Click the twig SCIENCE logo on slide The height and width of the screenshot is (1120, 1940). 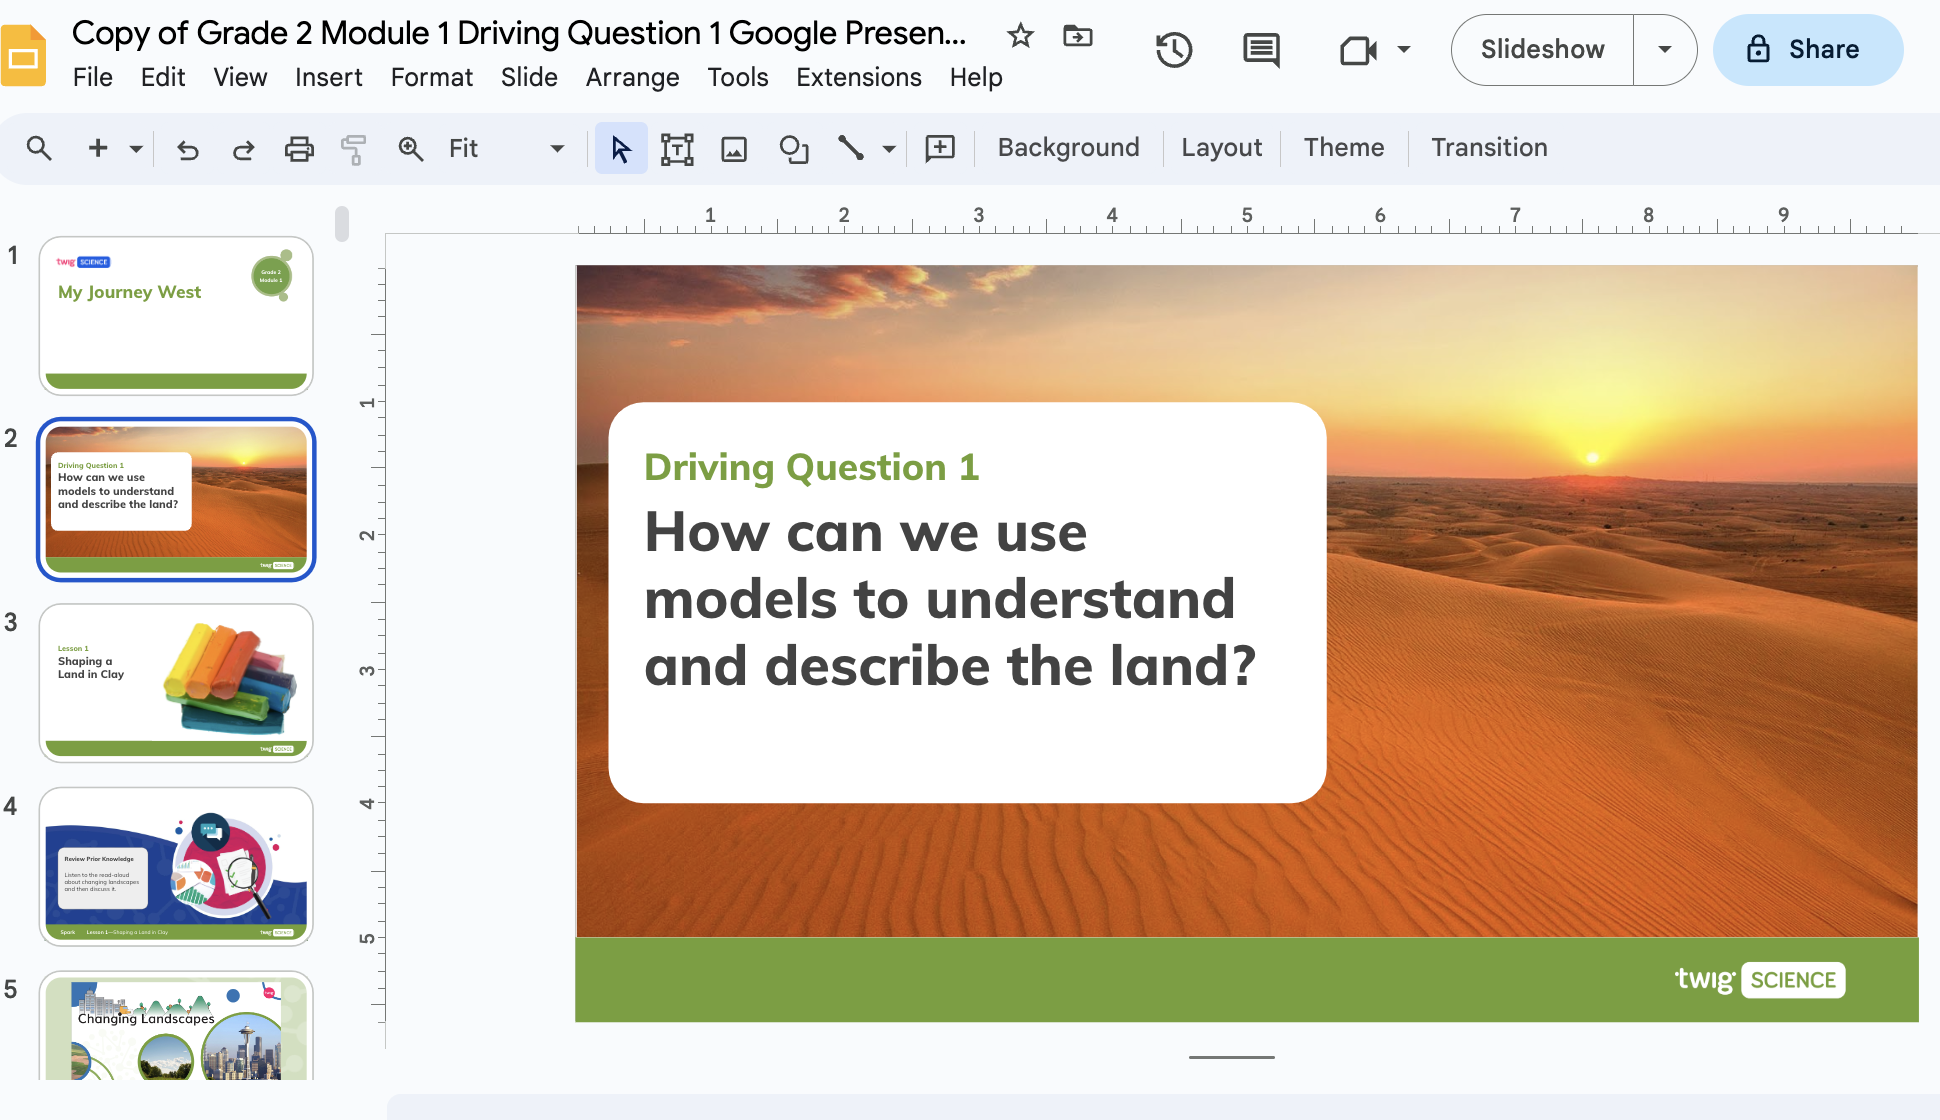1759,980
